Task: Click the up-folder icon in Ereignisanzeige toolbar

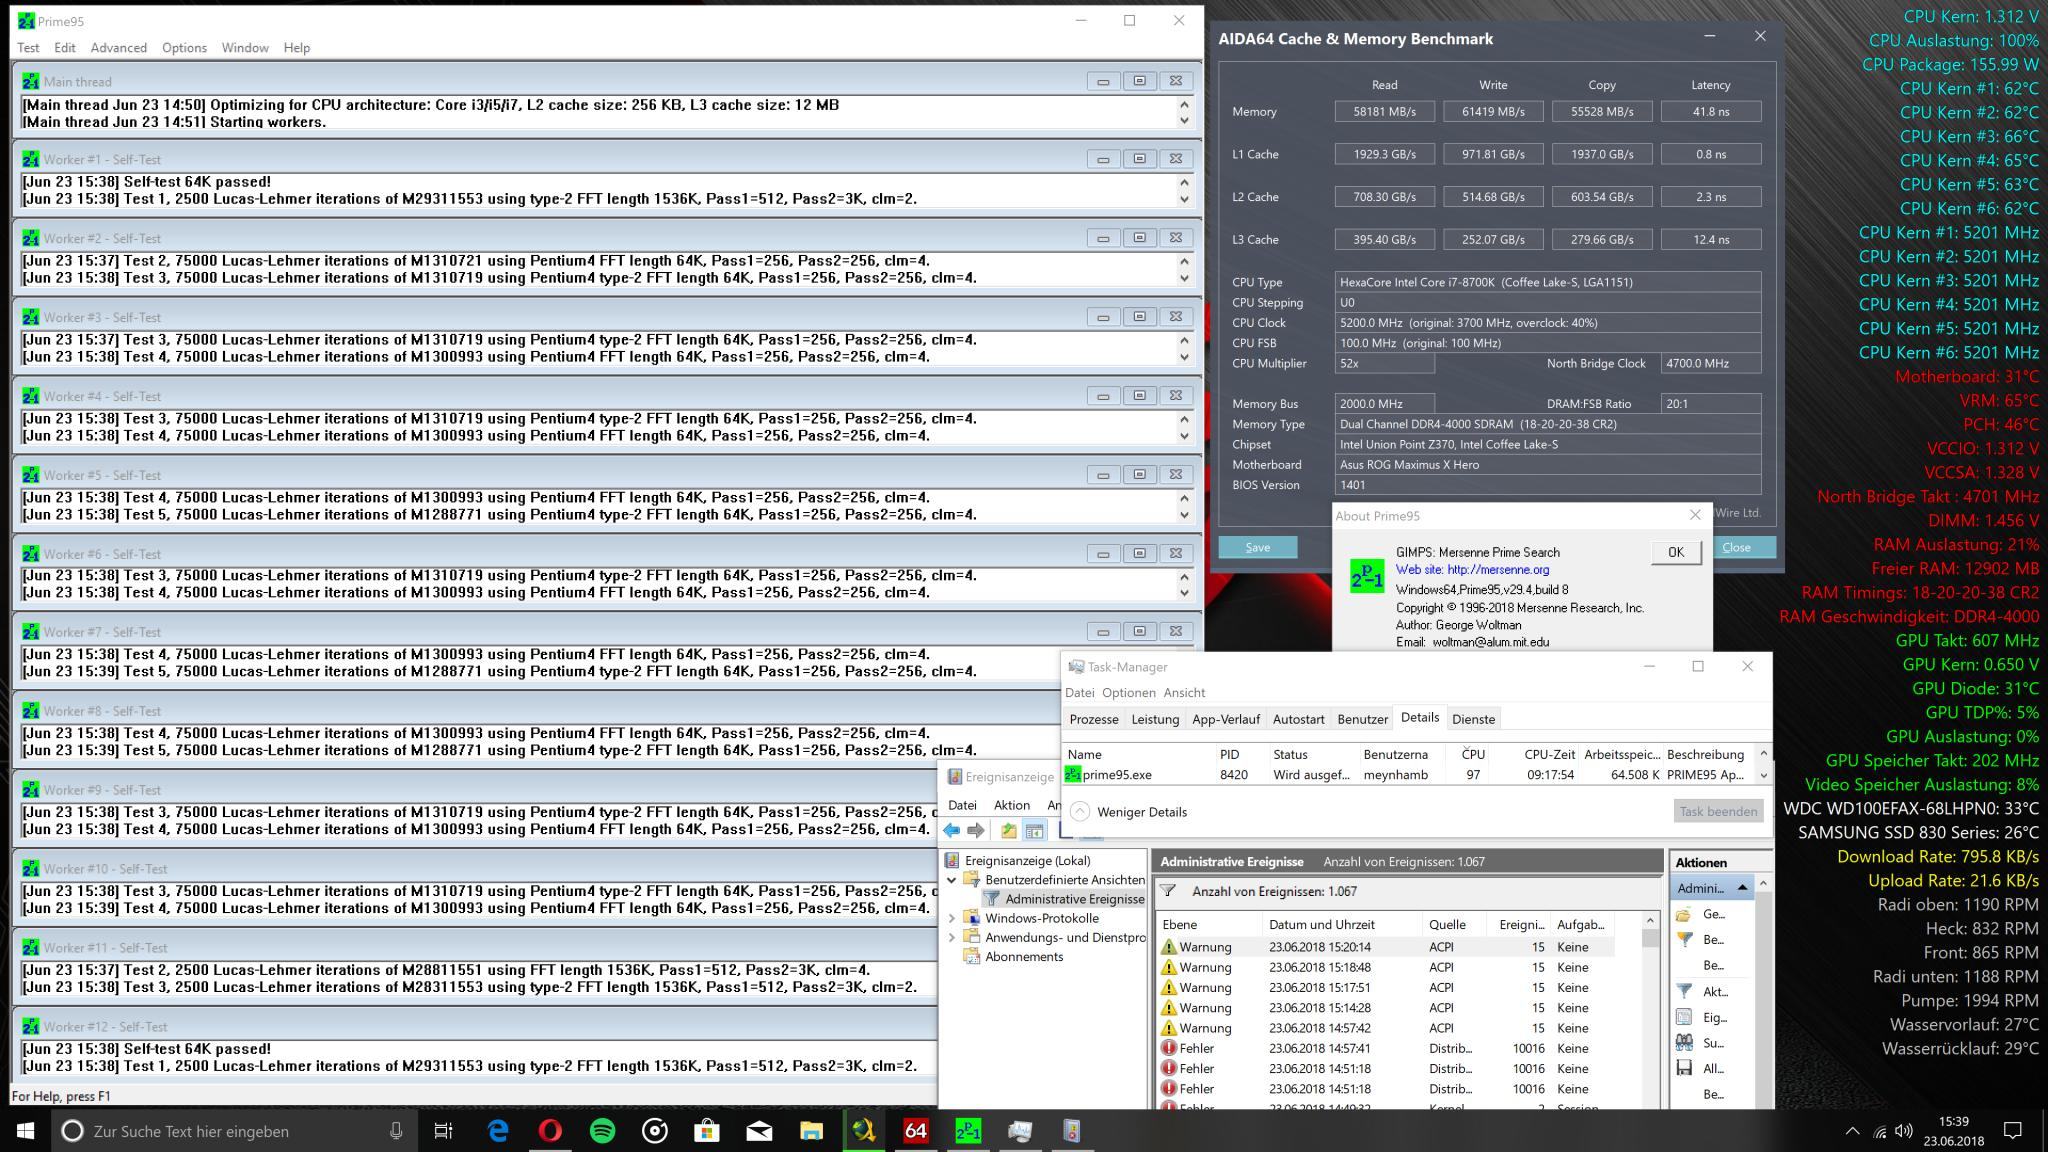Action: (1009, 830)
